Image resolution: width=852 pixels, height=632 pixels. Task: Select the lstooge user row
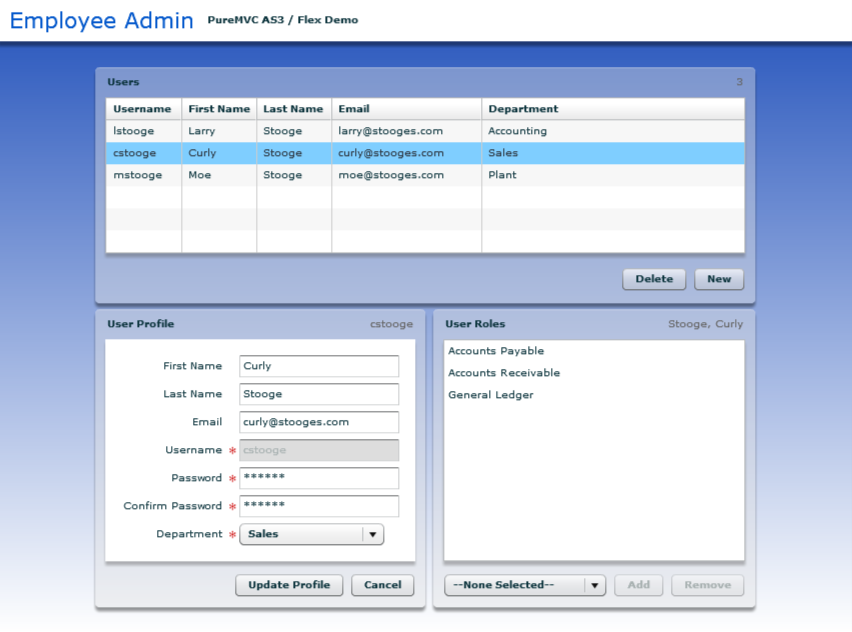[x=425, y=131]
